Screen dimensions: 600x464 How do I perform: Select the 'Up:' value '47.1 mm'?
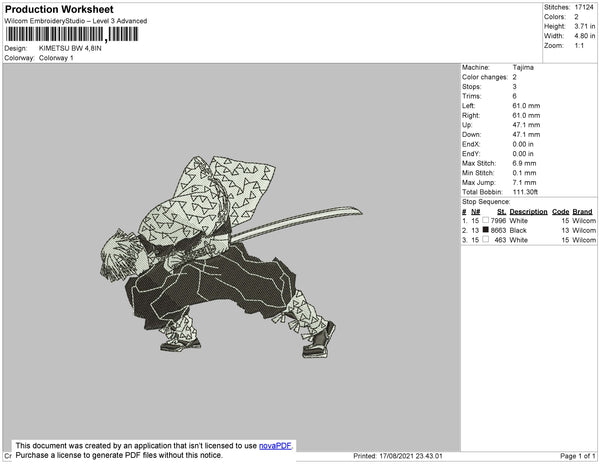tap(526, 125)
